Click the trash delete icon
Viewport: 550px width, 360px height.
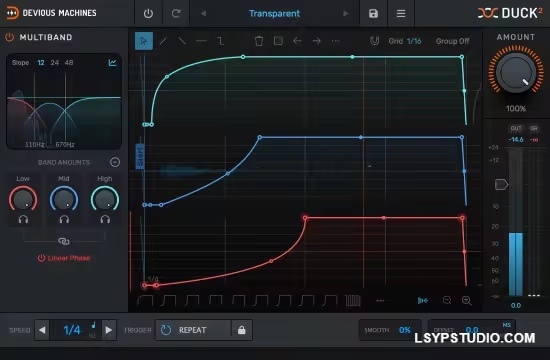click(x=259, y=41)
